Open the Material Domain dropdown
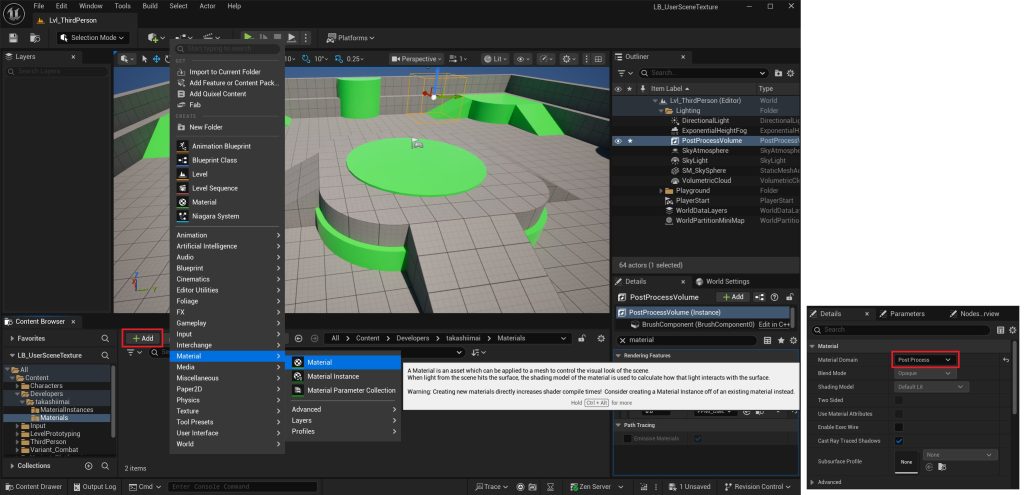Viewport: 1024px width, 495px height. coord(925,359)
